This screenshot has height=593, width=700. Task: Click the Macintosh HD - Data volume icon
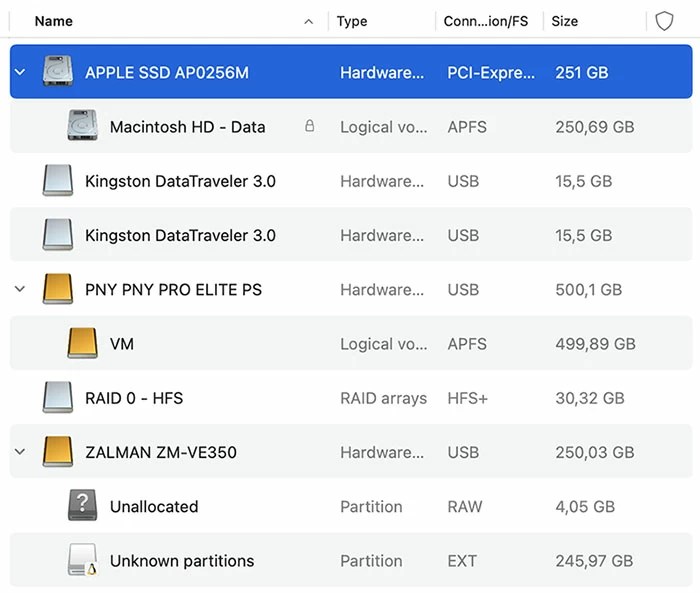tap(83, 125)
